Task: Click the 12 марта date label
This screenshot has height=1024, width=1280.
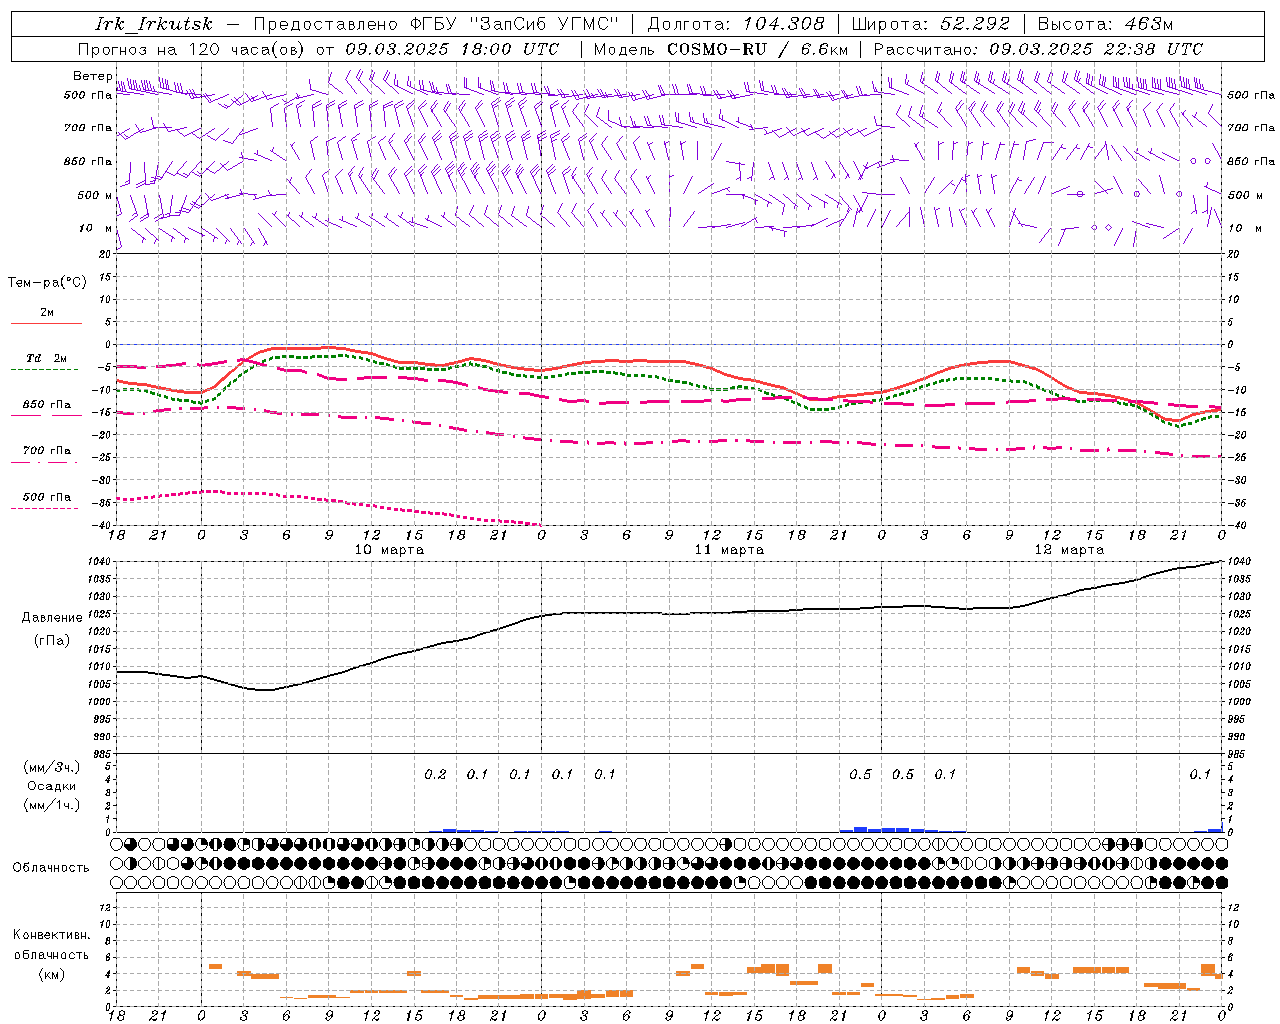Action: (1069, 549)
